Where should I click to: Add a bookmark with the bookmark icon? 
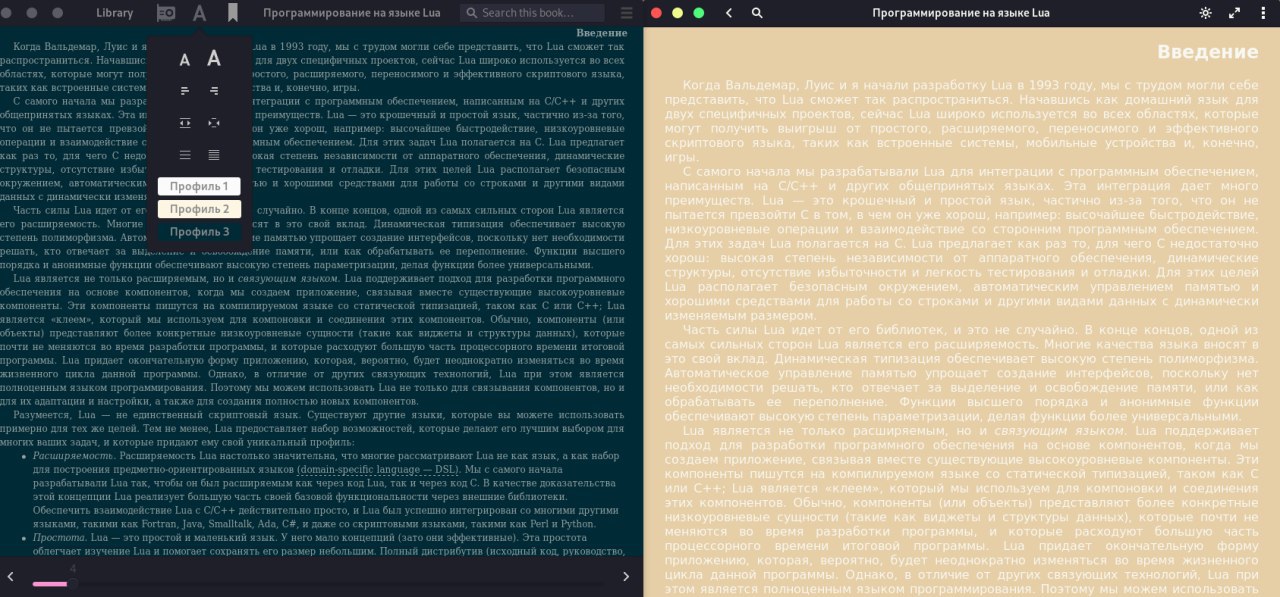click(x=232, y=13)
